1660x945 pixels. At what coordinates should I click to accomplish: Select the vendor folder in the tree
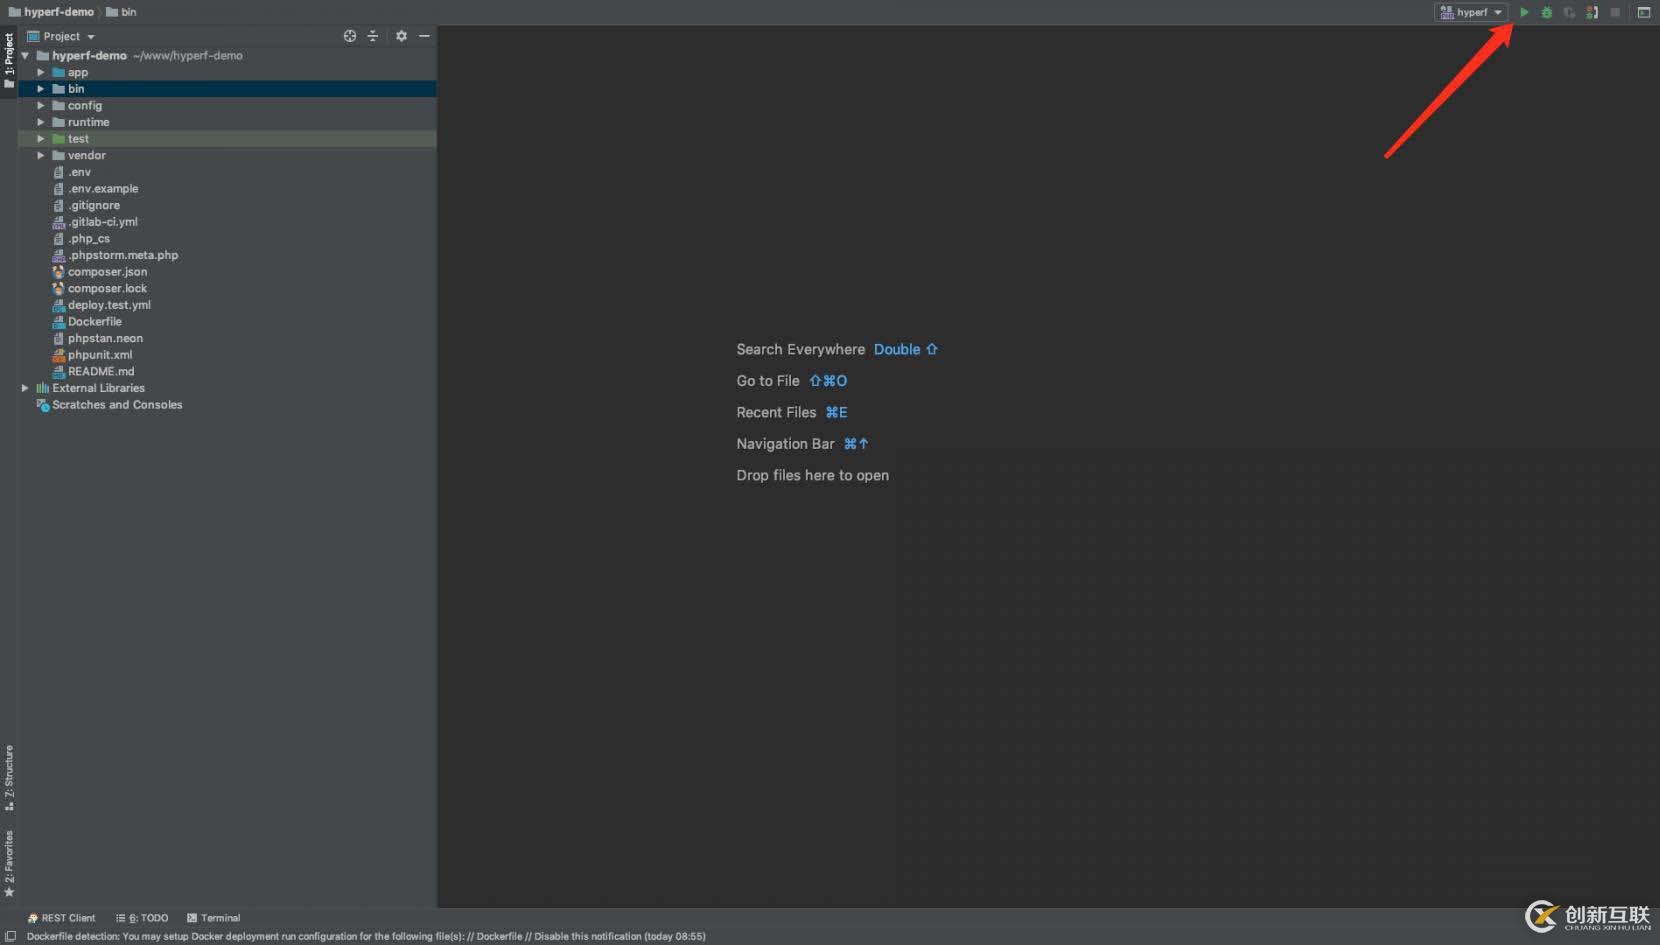pyautogui.click(x=86, y=156)
